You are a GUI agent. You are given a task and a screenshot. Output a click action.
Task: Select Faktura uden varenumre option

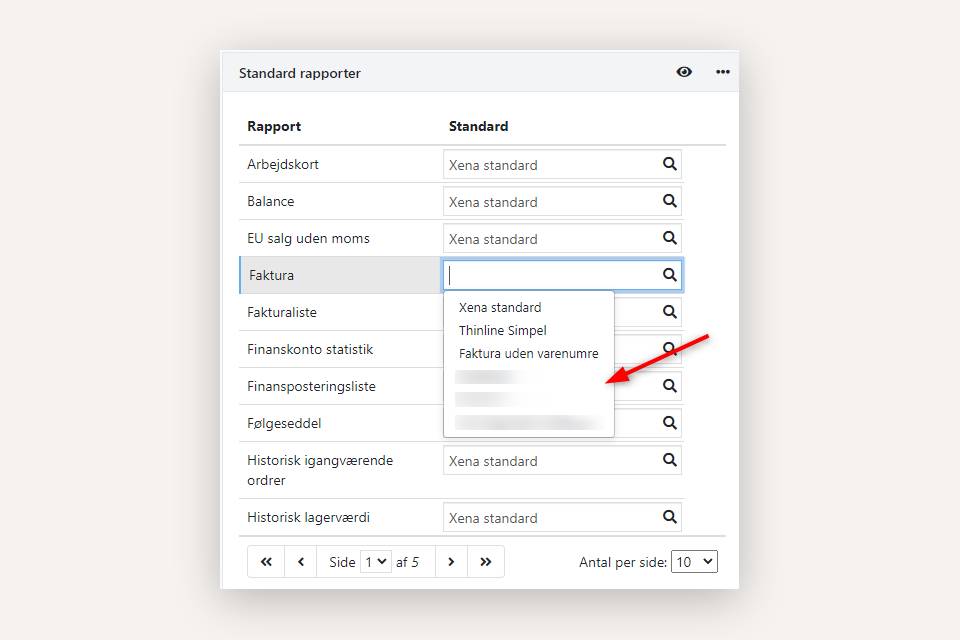[528, 353]
